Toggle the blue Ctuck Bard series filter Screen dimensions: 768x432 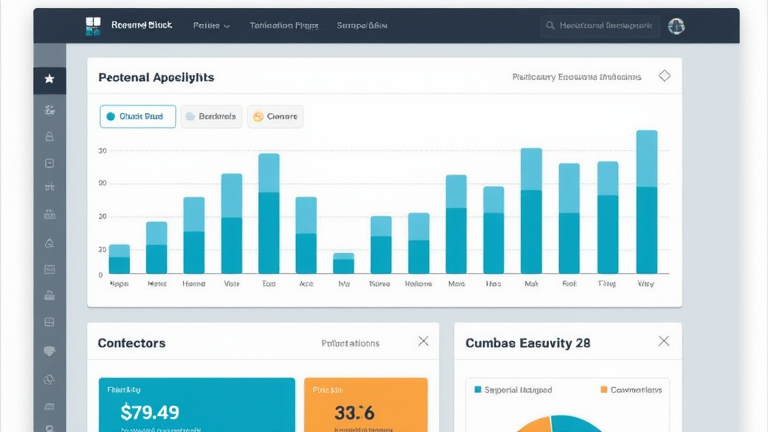coord(138,117)
